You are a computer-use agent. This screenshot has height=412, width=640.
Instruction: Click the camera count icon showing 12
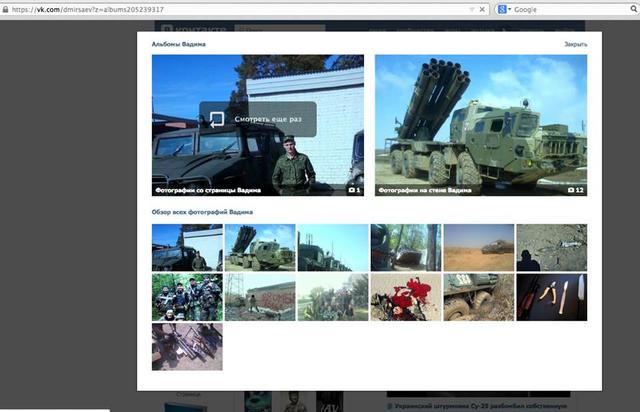point(571,189)
